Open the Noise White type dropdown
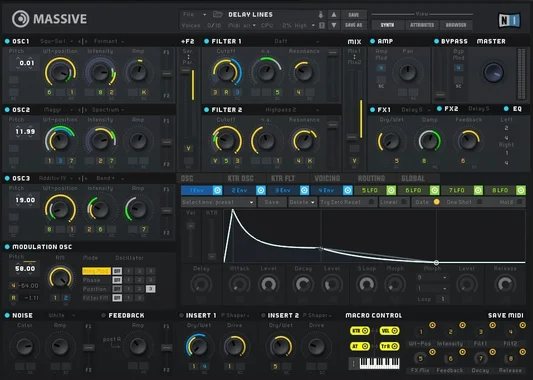Image resolution: width=533 pixels, height=380 pixels. coord(62,315)
